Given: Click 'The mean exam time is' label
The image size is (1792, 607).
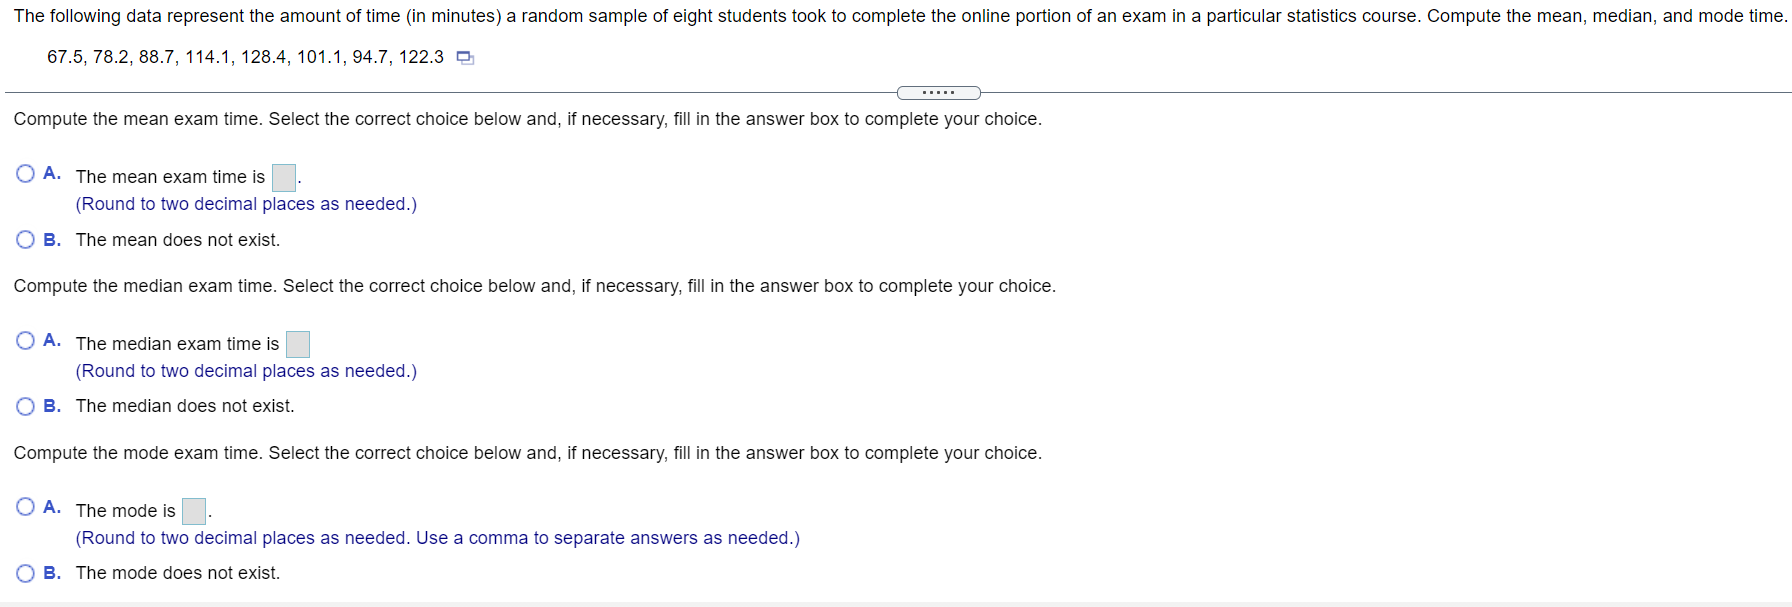Looking at the screenshot, I should (x=170, y=177).
